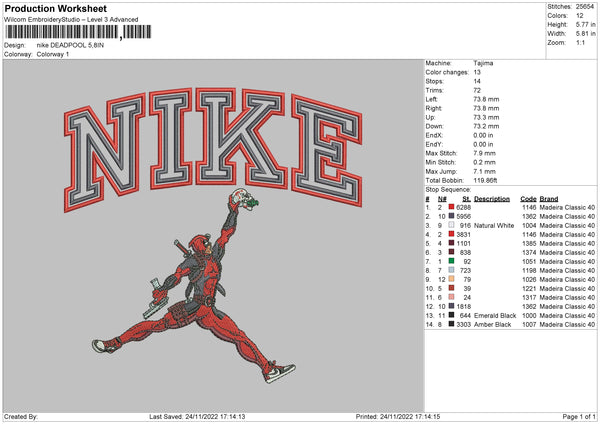
Task: Click the 'Stop Sequence:' heading
Action: point(448,190)
